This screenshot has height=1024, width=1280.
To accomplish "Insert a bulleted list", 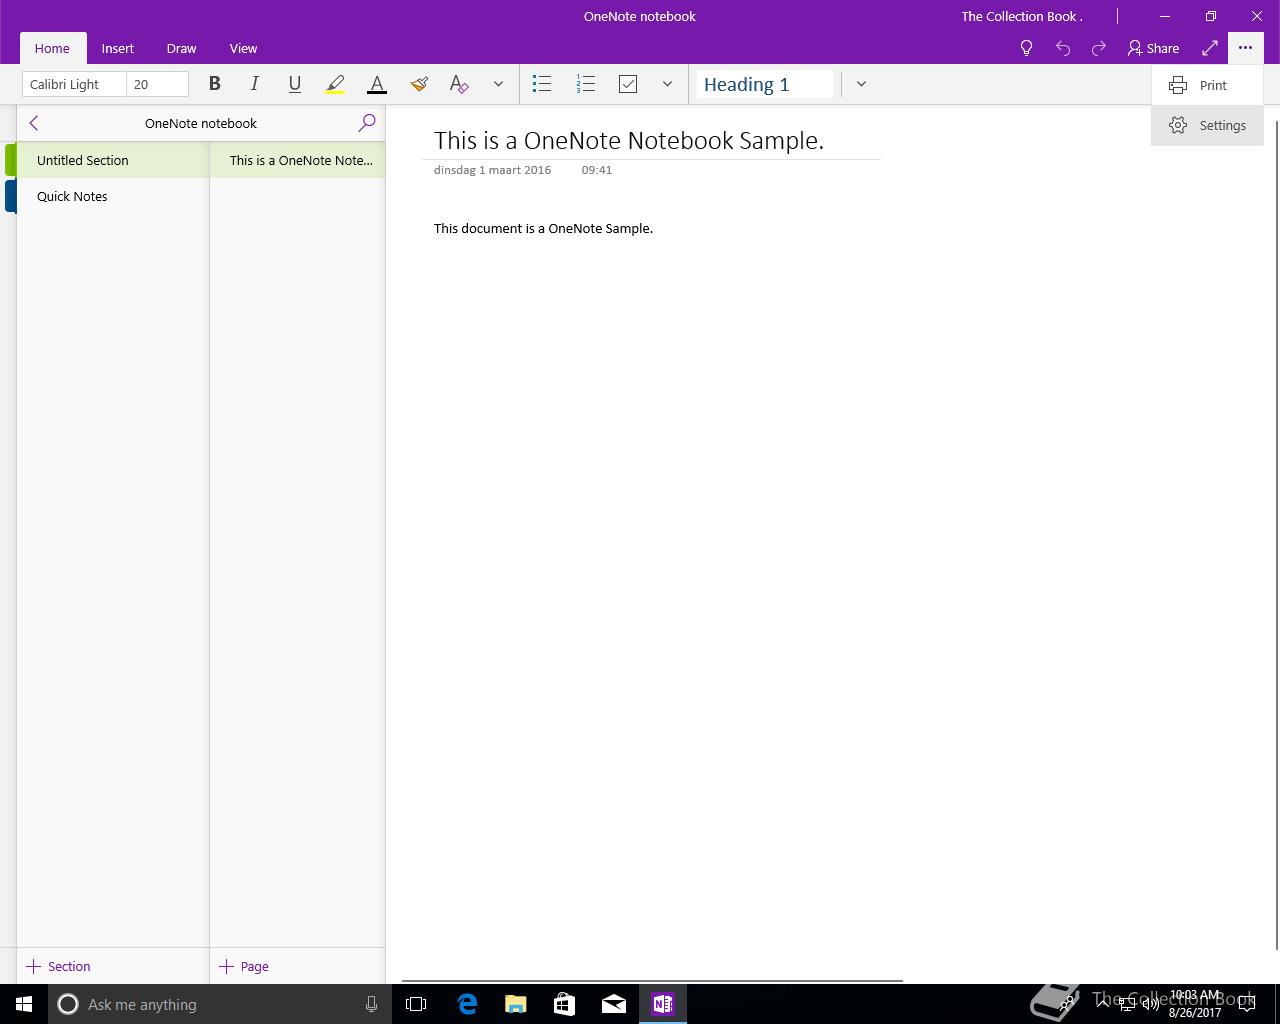I will click(x=542, y=84).
